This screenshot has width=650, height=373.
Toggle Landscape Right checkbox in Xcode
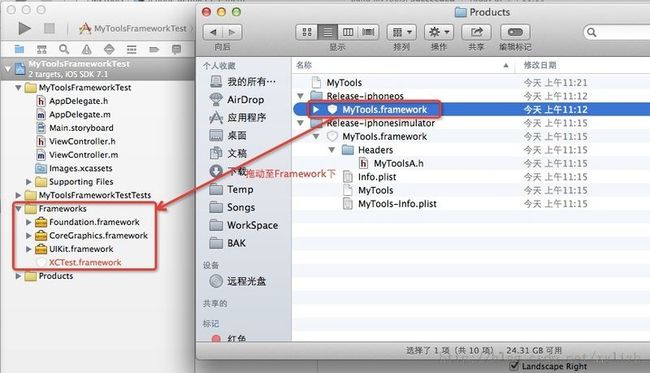tap(514, 366)
